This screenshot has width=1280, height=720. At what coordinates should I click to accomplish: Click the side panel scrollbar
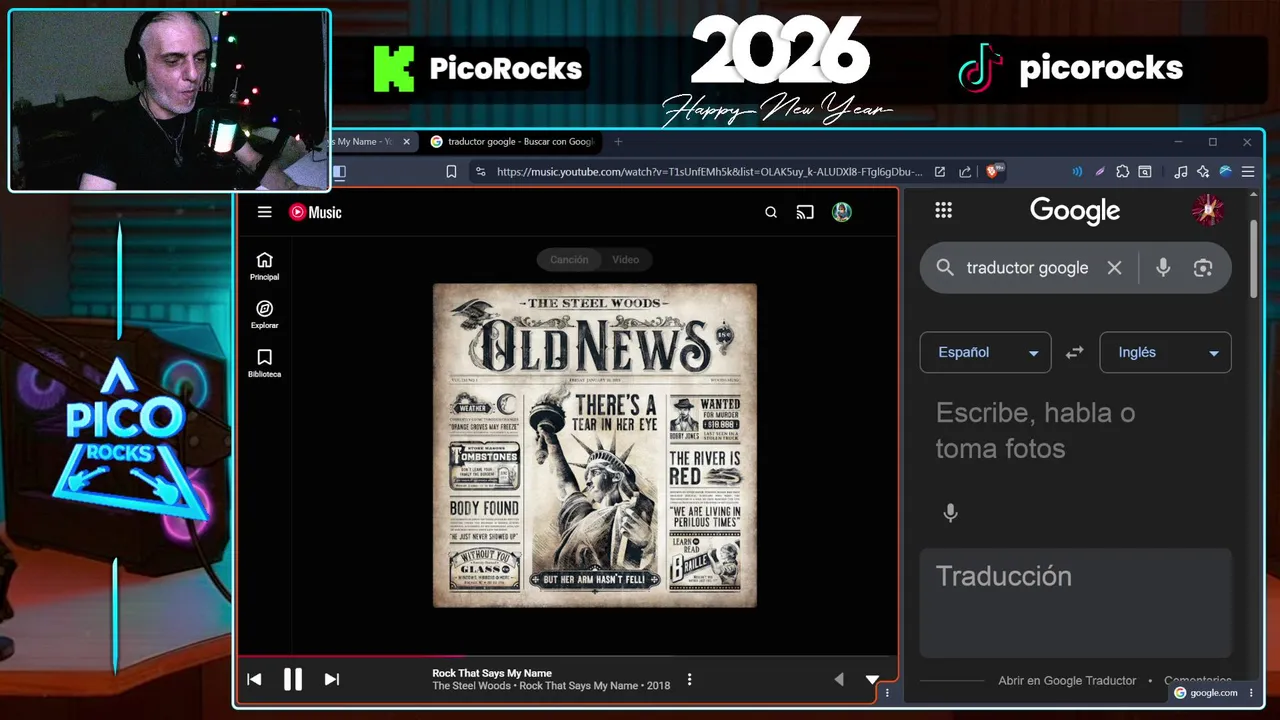(x=1254, y=258)
